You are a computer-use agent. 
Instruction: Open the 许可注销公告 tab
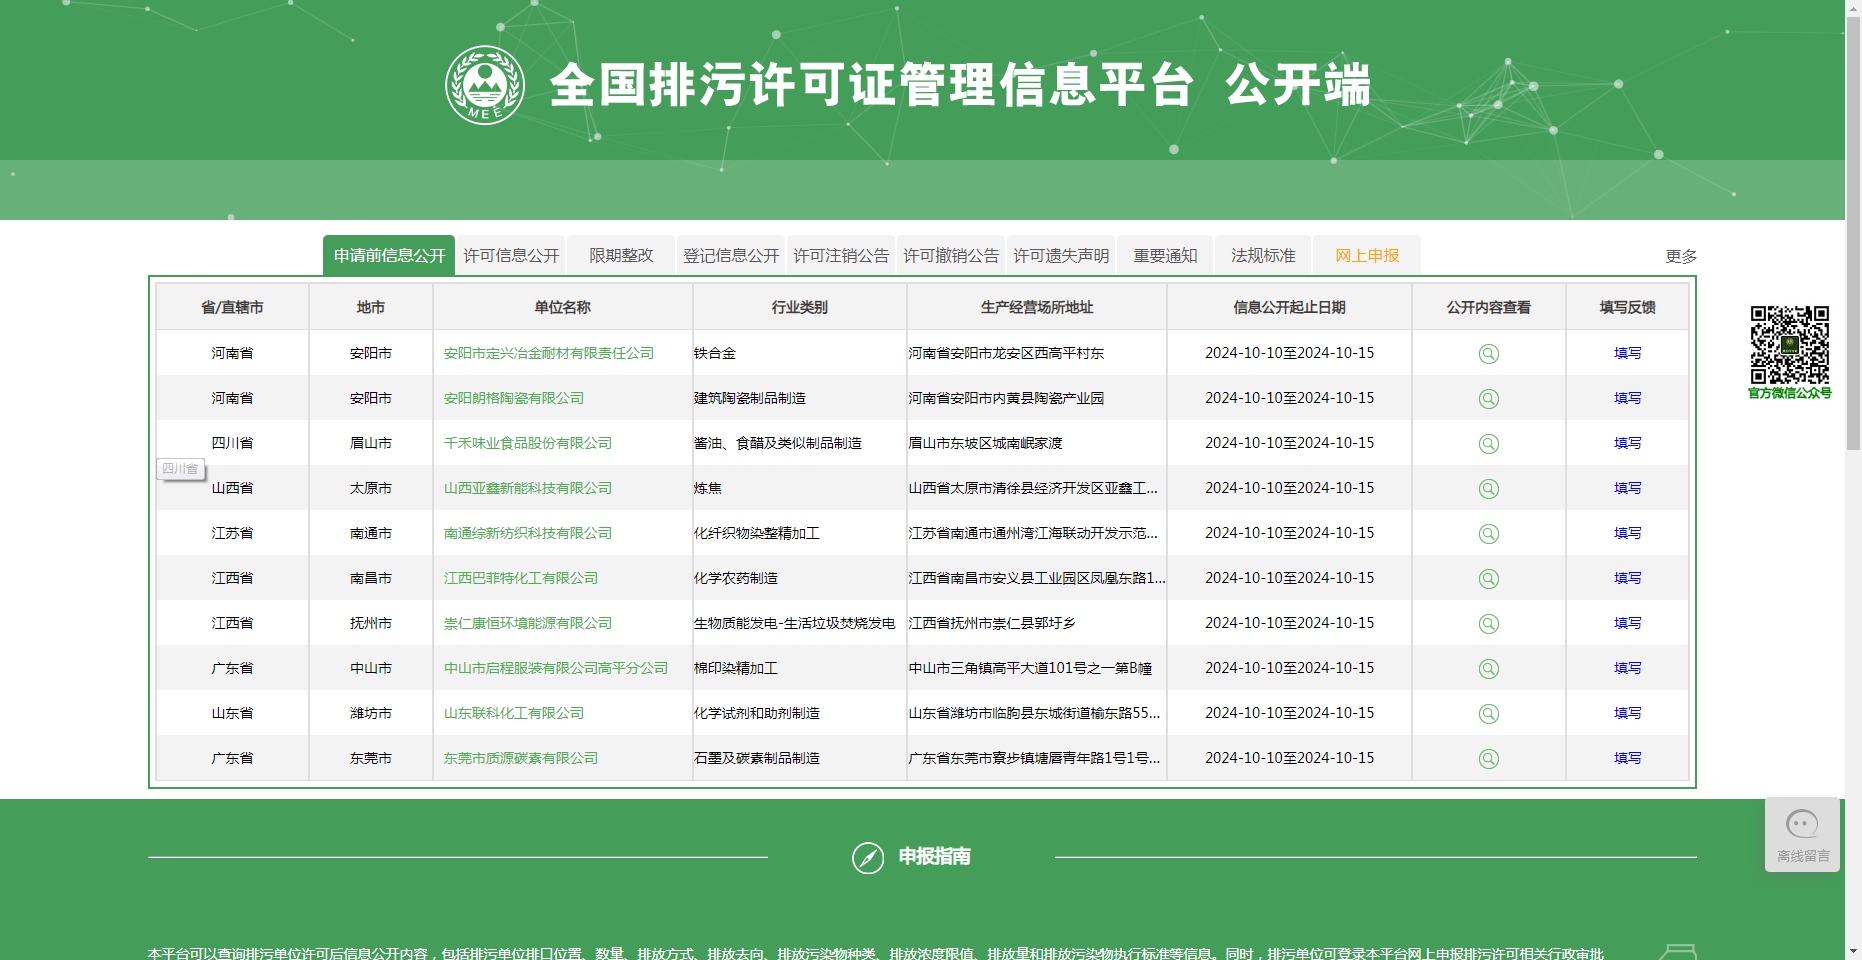click(841, 255)
